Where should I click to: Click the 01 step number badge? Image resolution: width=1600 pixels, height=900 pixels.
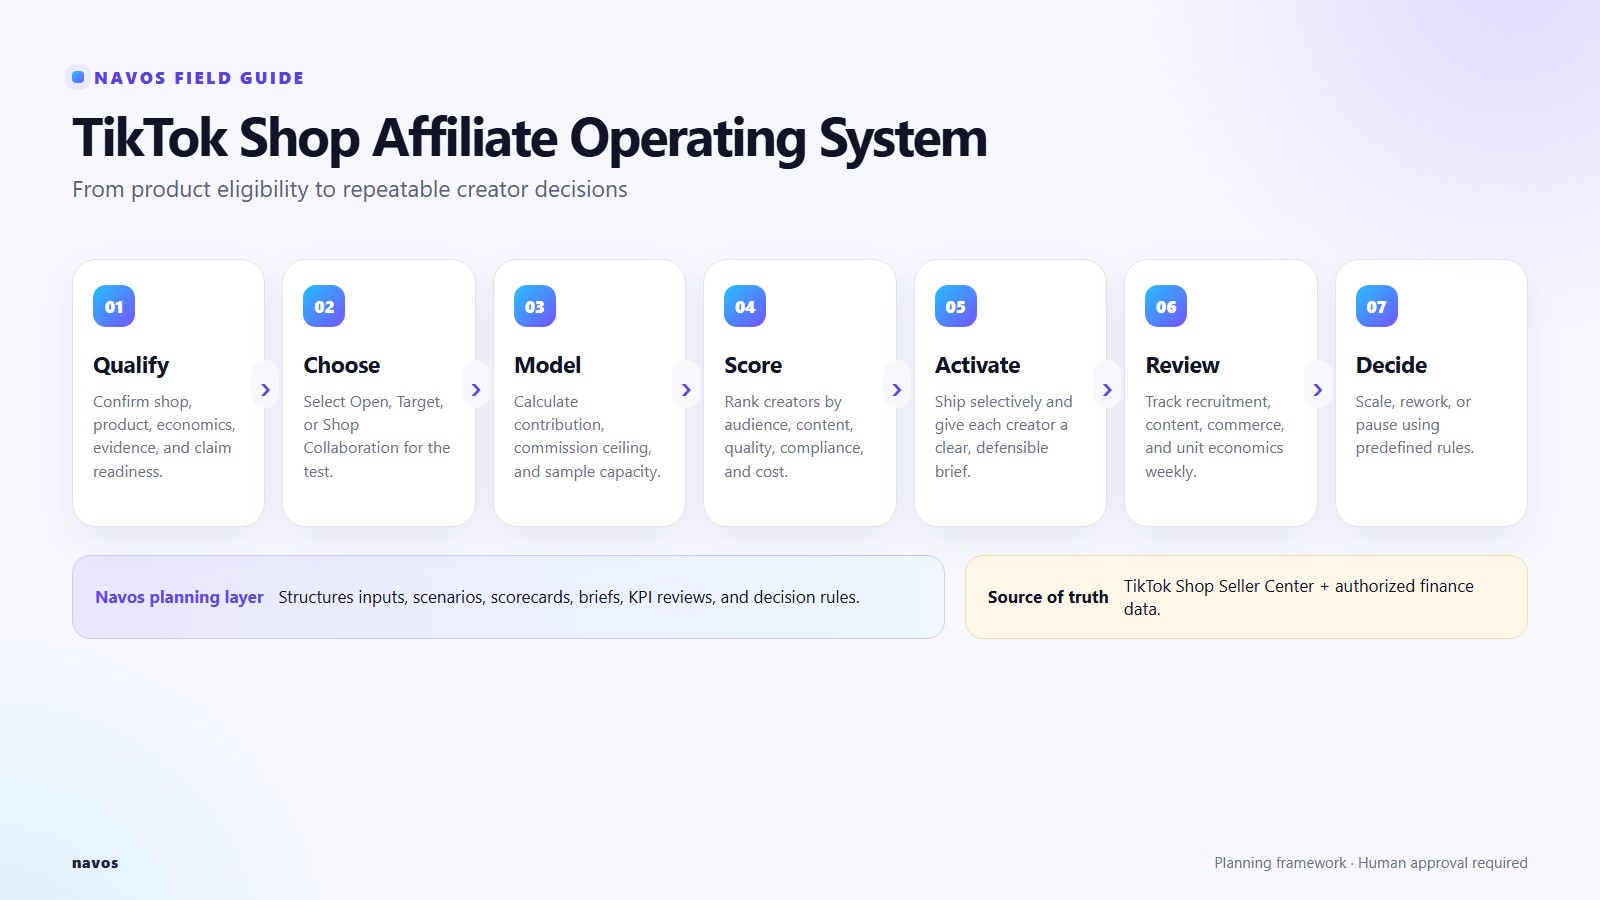point(114,307)
